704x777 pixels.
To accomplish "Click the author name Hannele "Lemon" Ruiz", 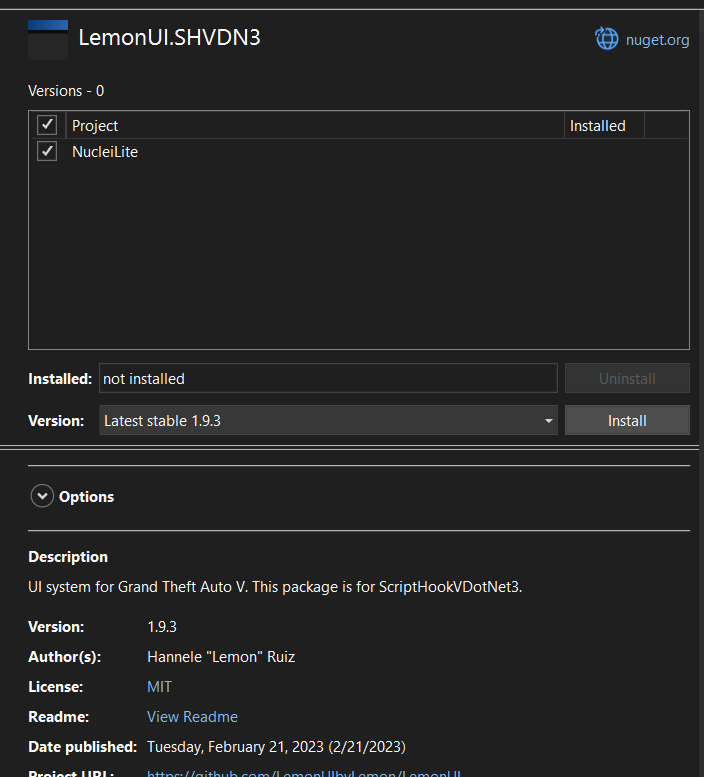I will click(x=221, y=657).
